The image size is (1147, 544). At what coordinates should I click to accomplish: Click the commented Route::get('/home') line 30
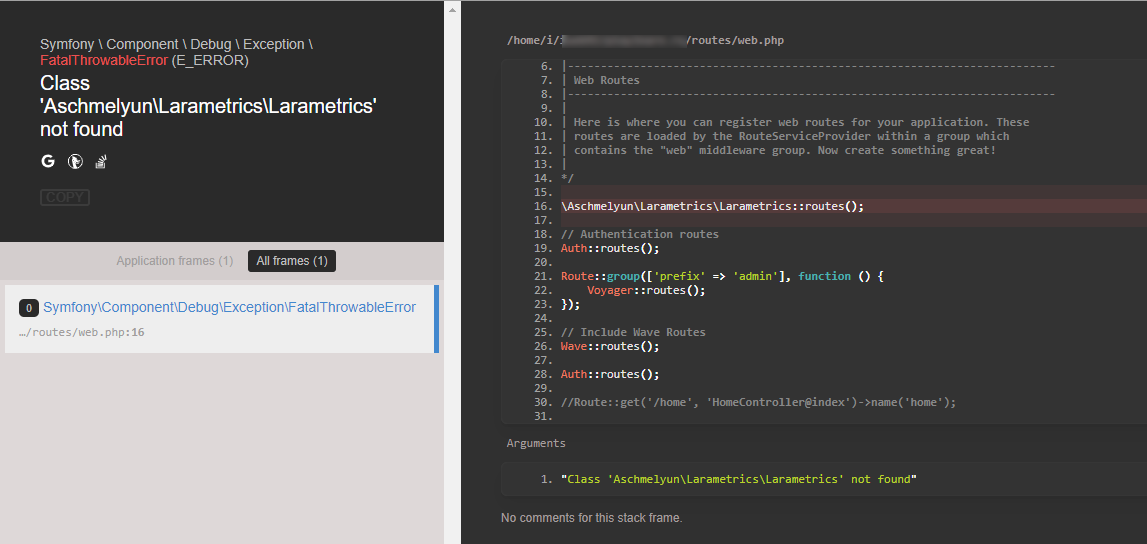click(x=759, y=402)
